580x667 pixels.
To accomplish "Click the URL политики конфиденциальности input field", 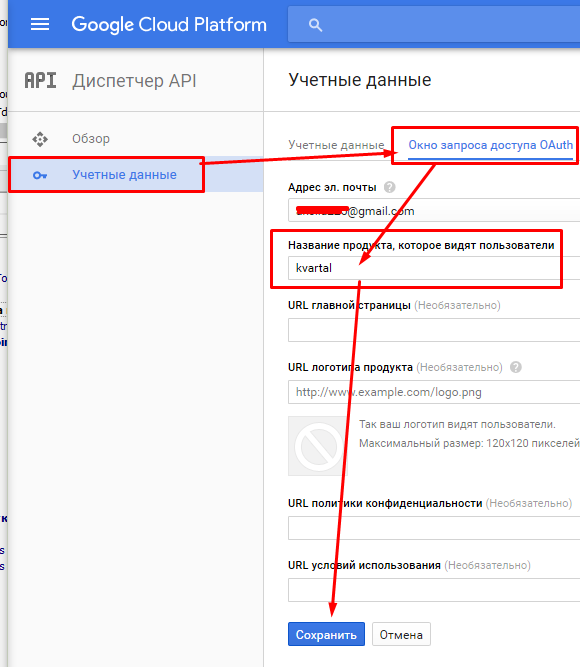I will 434,528.
